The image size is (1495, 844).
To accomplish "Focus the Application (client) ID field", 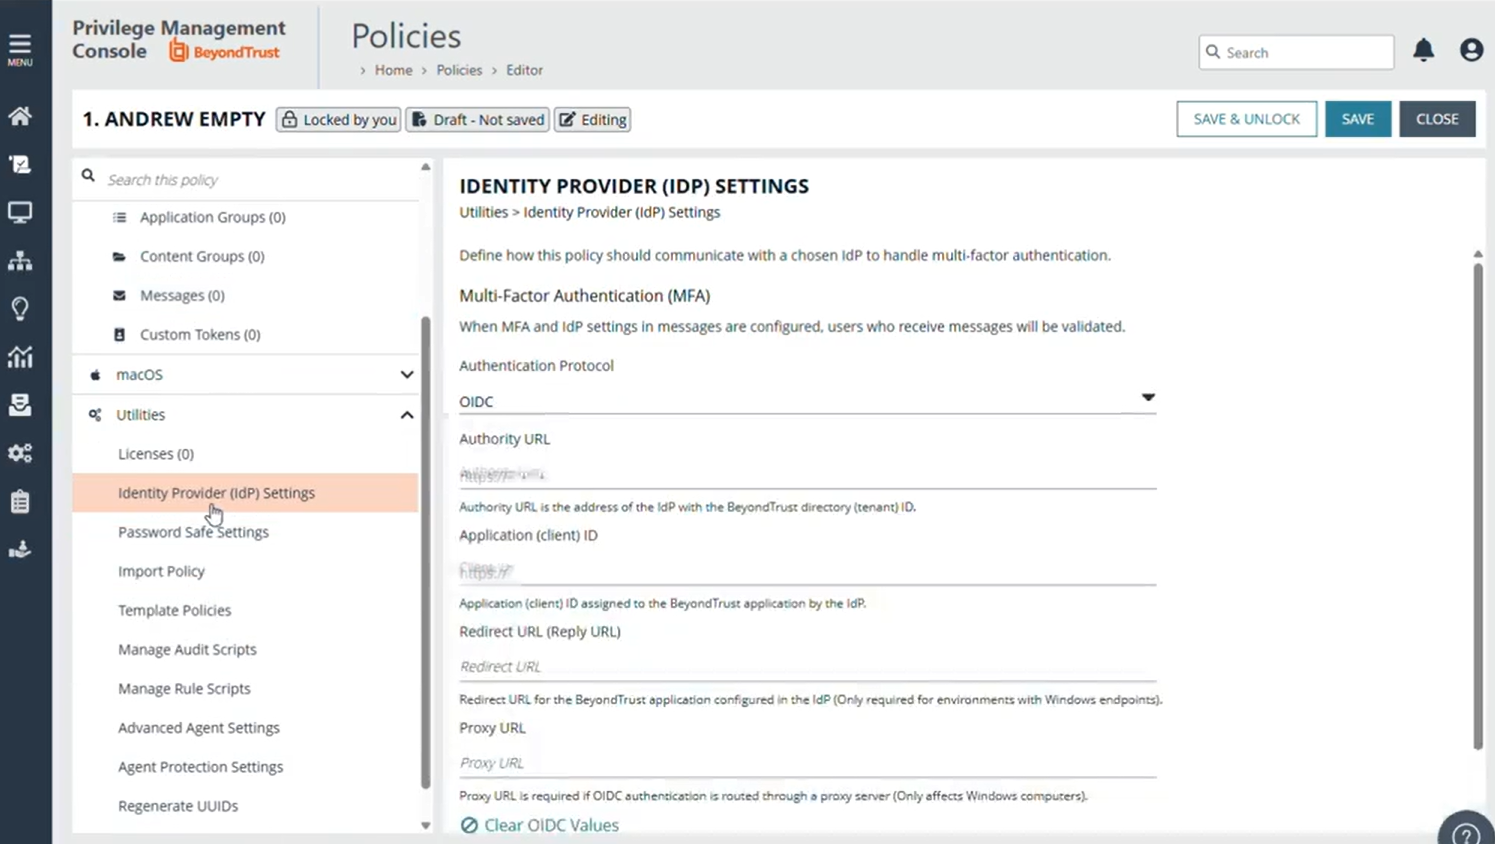I will pos(807,570).
